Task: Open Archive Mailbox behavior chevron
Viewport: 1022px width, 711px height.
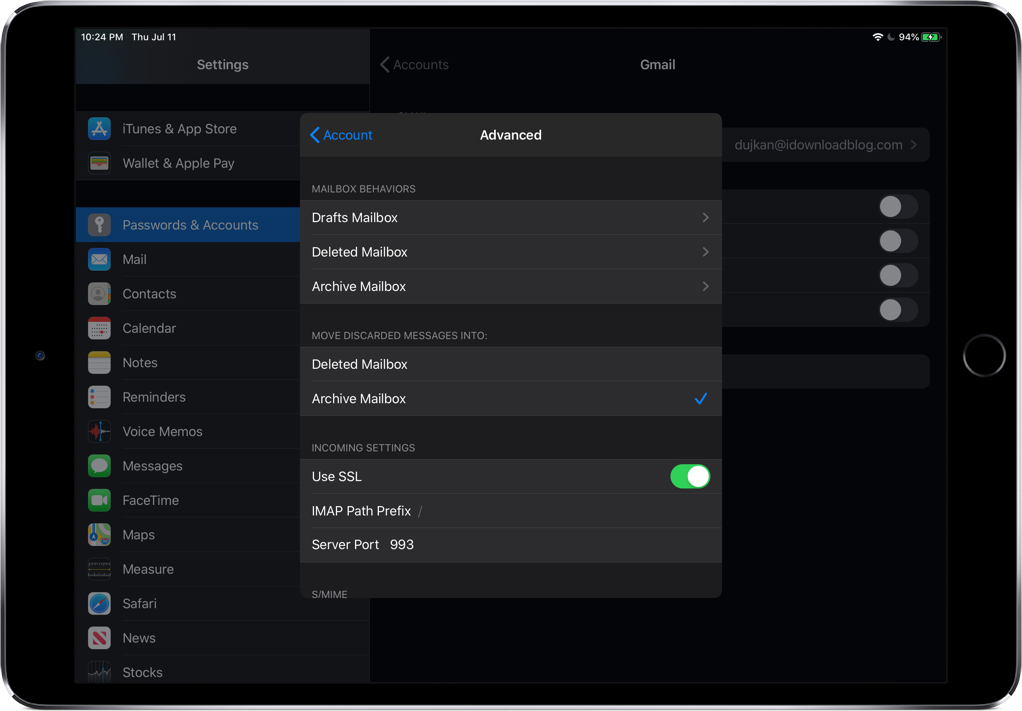Action: pyautogui.click(x=705, y=286)
